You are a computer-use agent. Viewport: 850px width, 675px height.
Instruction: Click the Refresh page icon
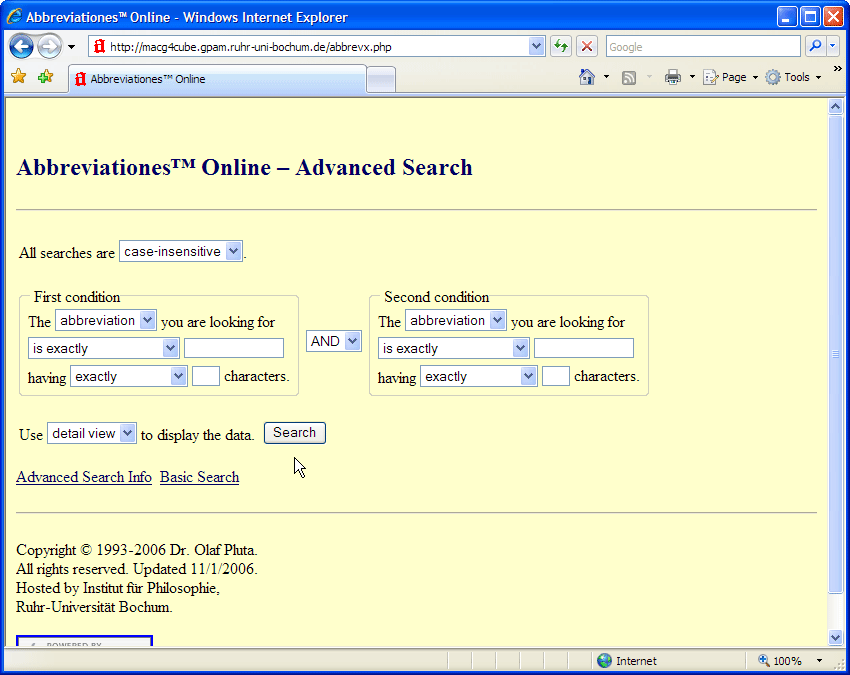point(561,47)
